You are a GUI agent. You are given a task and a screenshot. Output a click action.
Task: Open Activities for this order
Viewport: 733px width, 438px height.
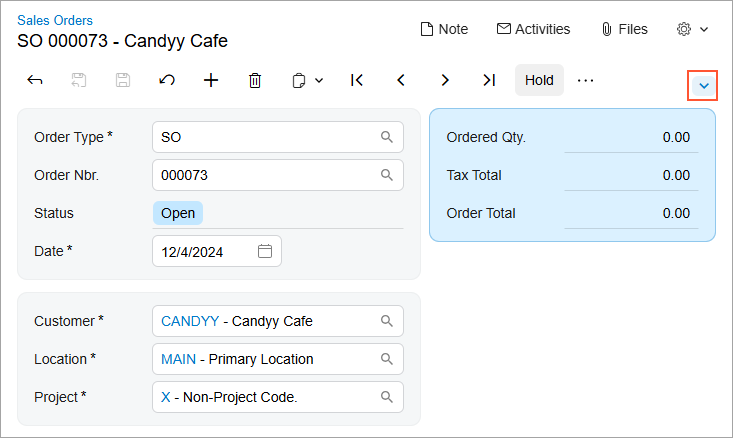tap(533, 30)
